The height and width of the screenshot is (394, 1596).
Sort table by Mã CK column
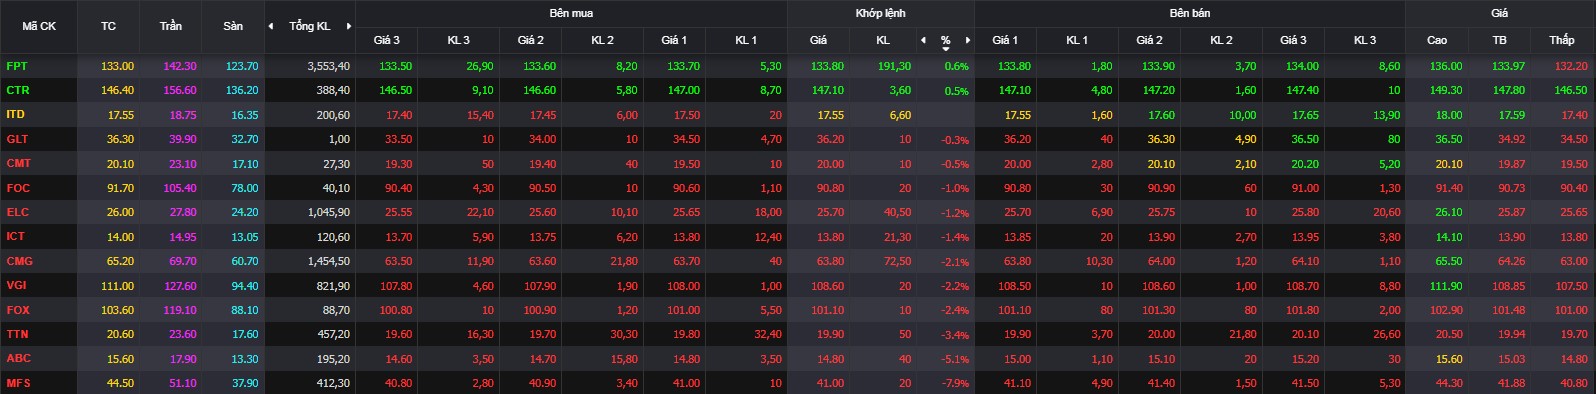click(x=39, y=26)
